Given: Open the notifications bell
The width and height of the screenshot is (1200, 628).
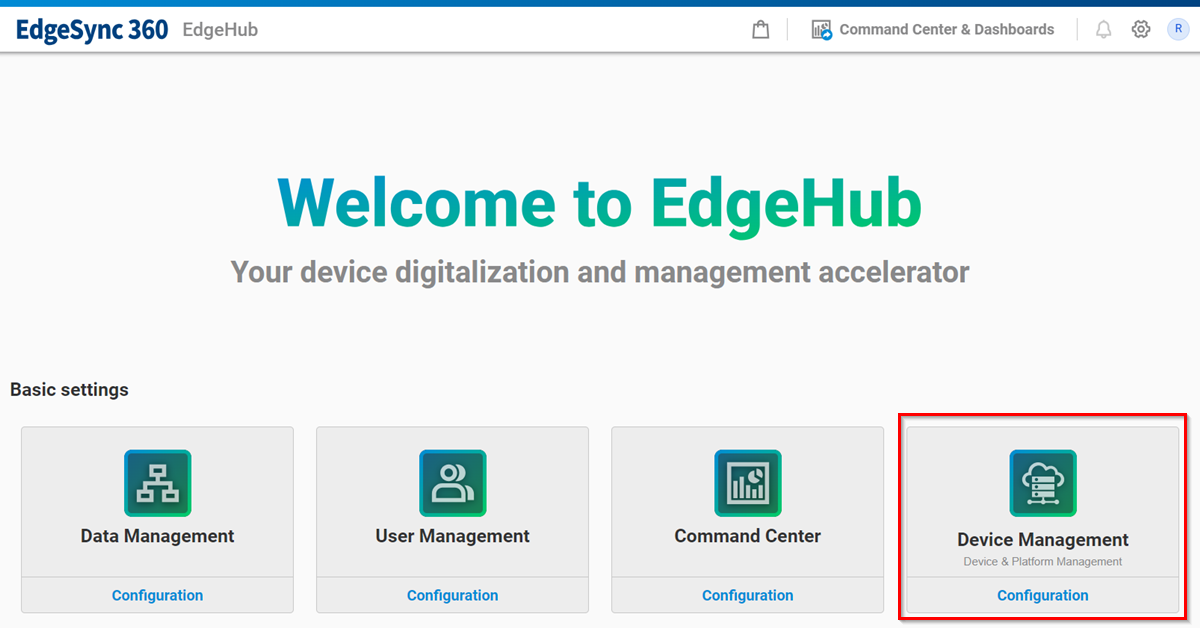Looking at the screenshot, I should pyautogui.click(x=1103, y=30).
